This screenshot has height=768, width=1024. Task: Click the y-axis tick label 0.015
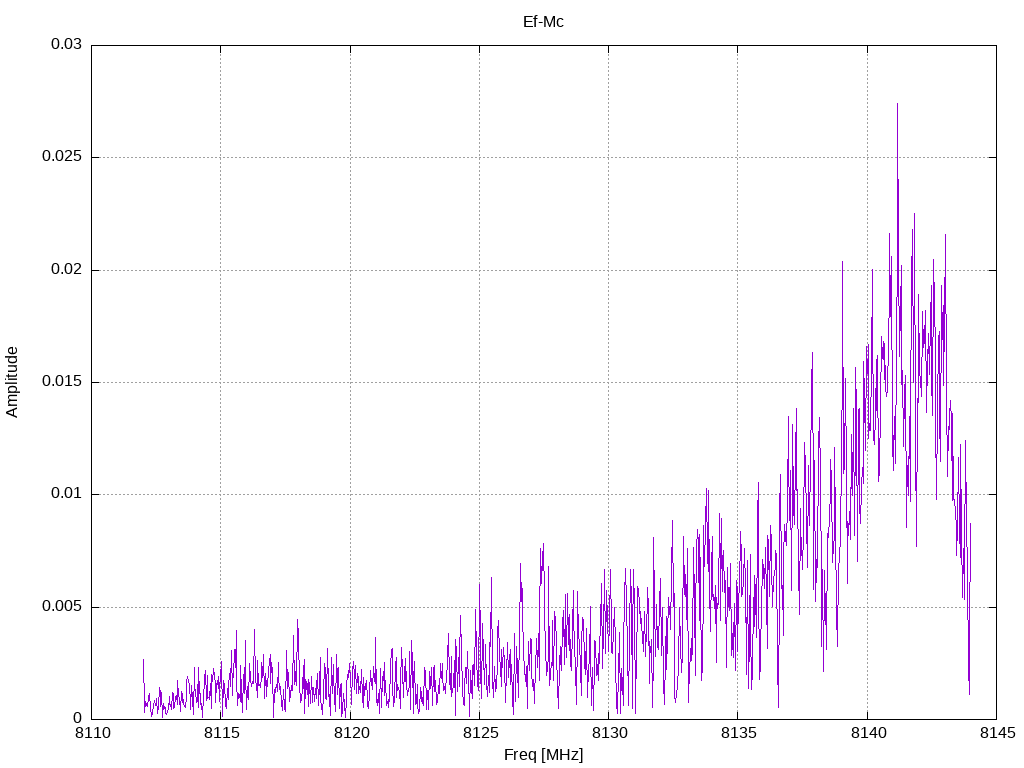point(63,381)
